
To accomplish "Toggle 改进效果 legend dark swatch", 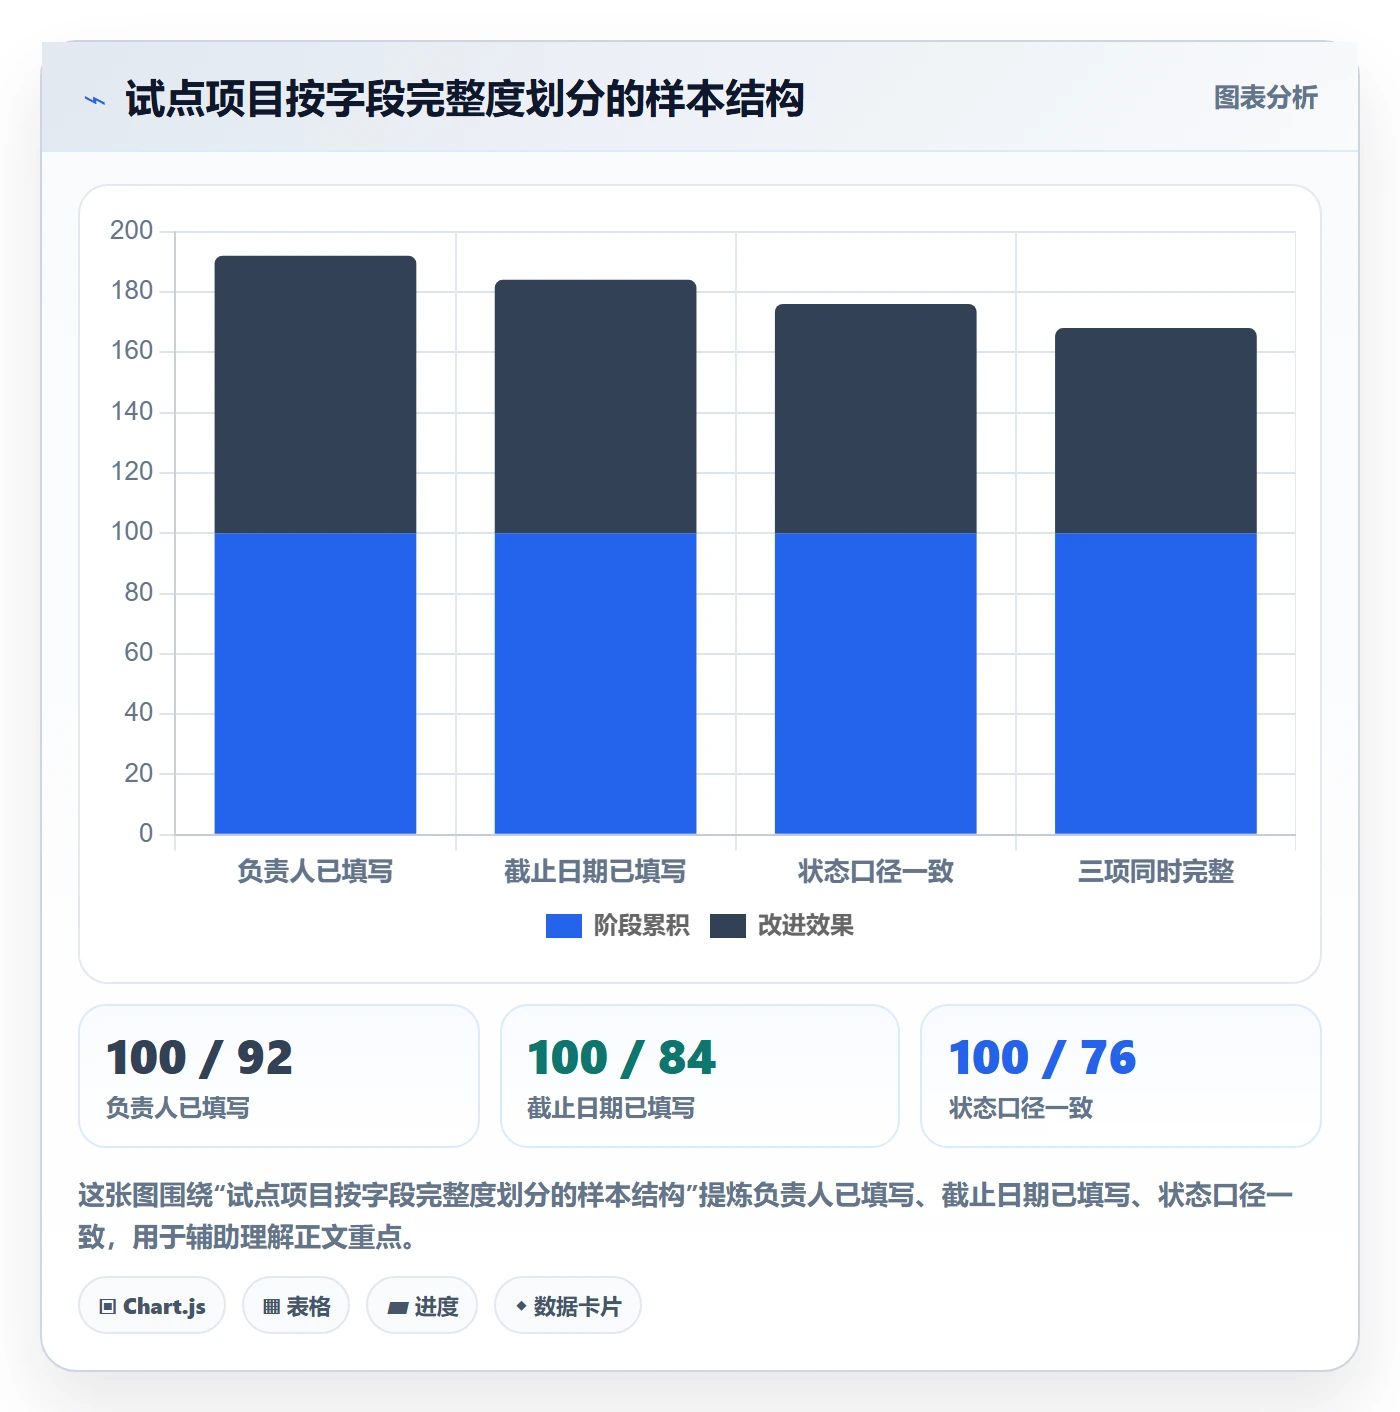I will pyautogui.click(x=728, y=926).
